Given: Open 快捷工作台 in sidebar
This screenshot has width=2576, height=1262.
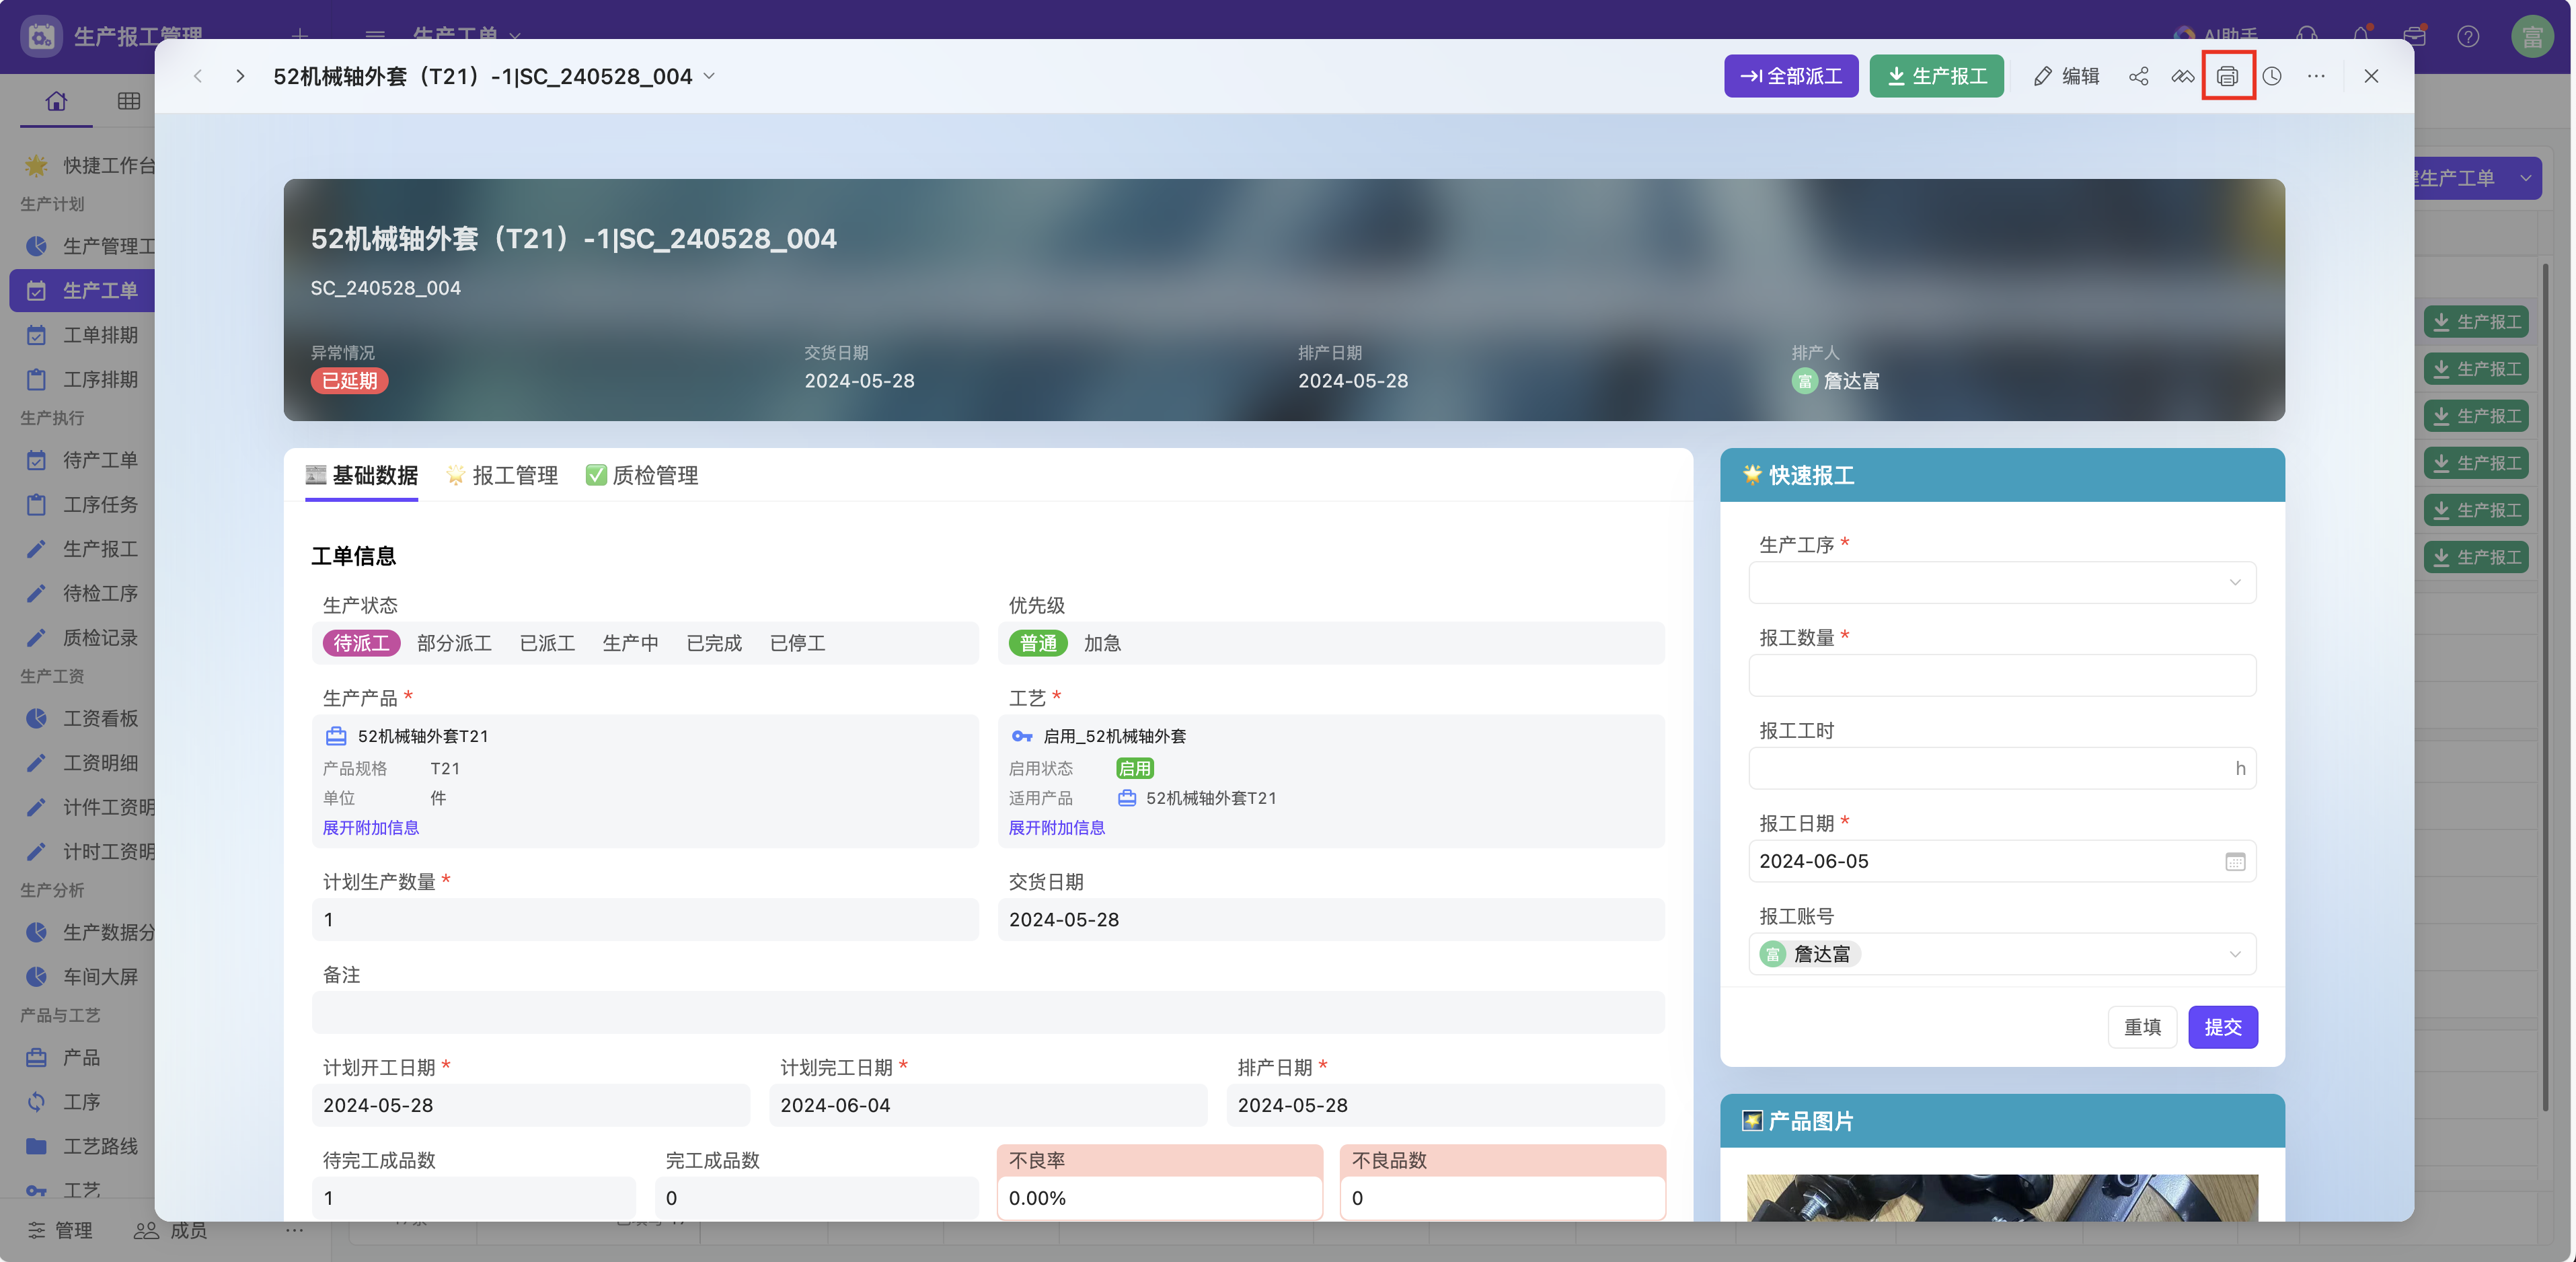Looking at the screenshot, I should [x=82, y=165].
